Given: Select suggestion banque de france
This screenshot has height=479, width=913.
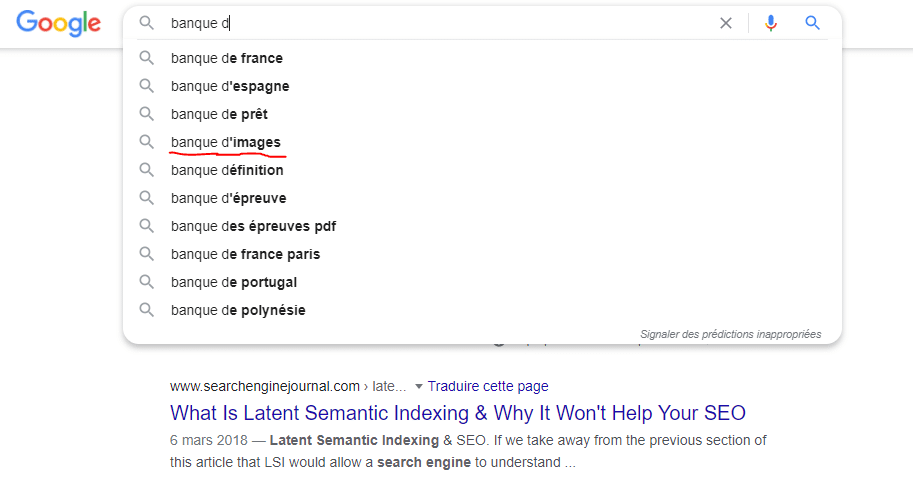Looking at the screenshot, I should [x=482, y=58].
